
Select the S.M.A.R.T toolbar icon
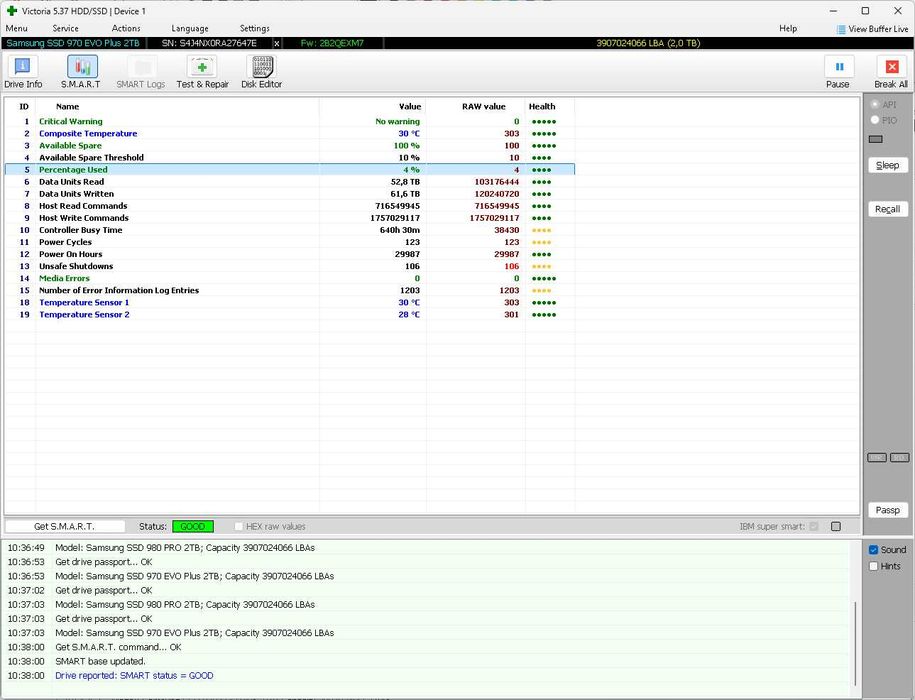(x=82, y=66)
